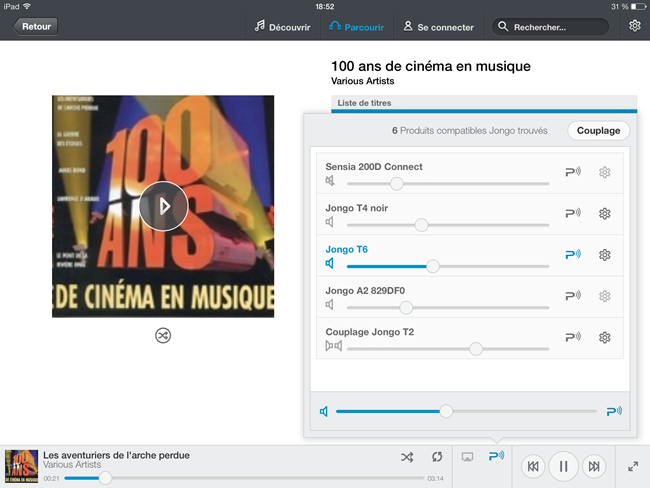This screenshot has height=488, width=650.
Task: Pause the current track
Action: pos(563,466)
